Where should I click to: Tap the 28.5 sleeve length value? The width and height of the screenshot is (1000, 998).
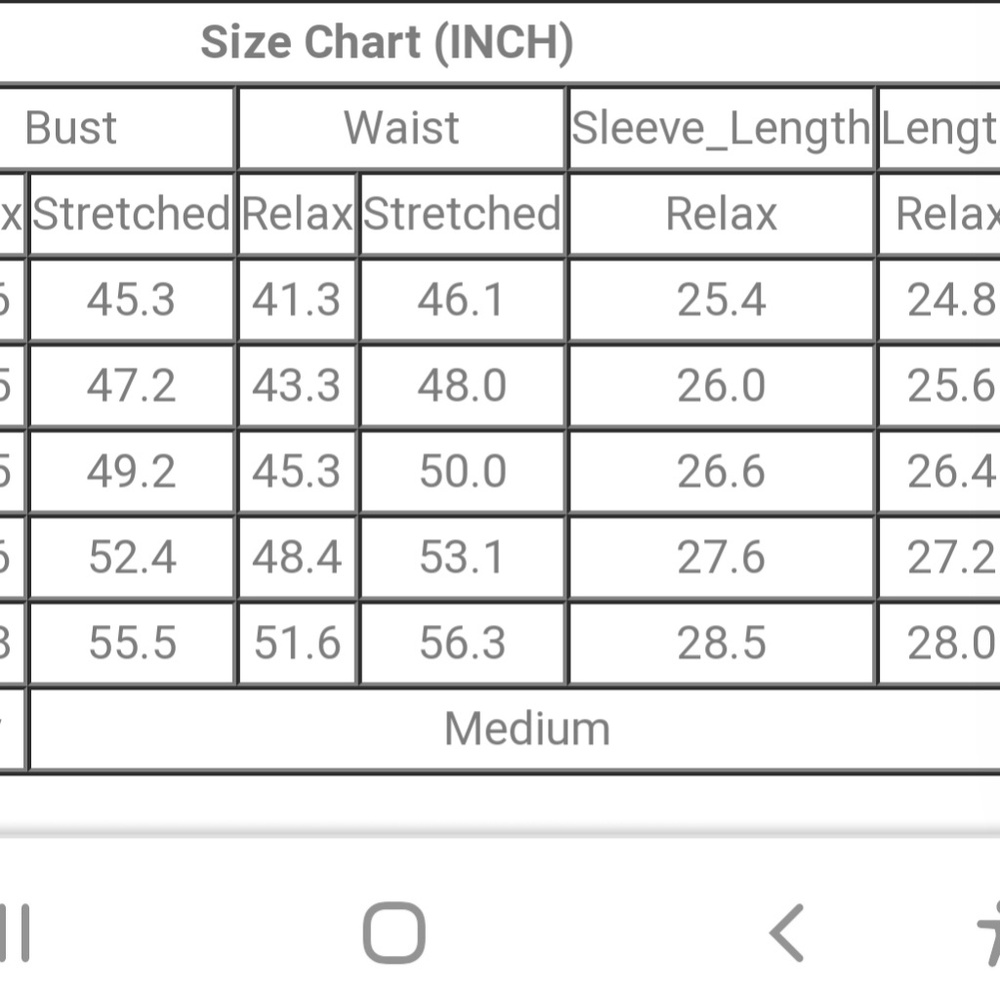[x=721, y=643]
